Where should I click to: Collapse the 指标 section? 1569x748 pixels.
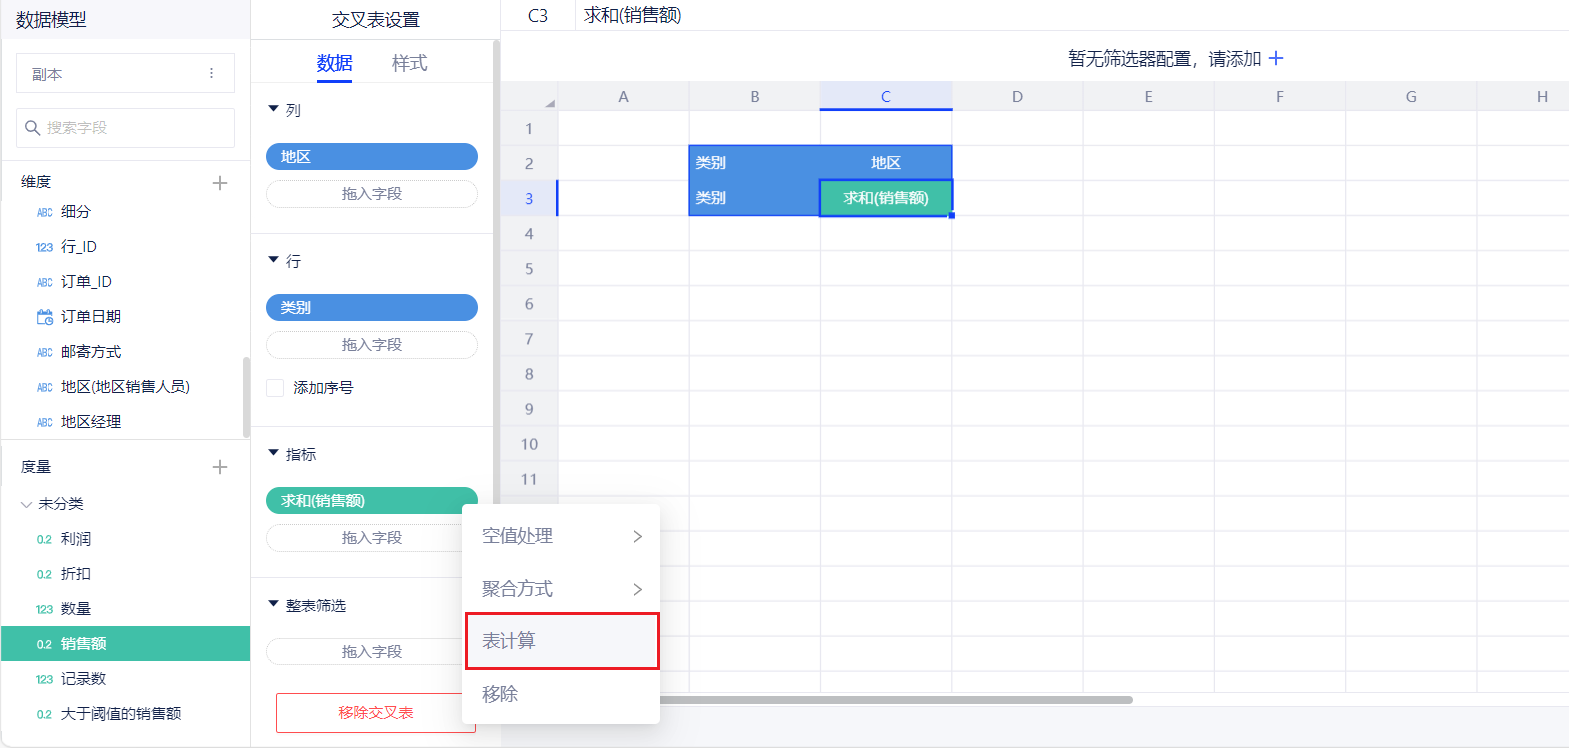pos(274,453)
